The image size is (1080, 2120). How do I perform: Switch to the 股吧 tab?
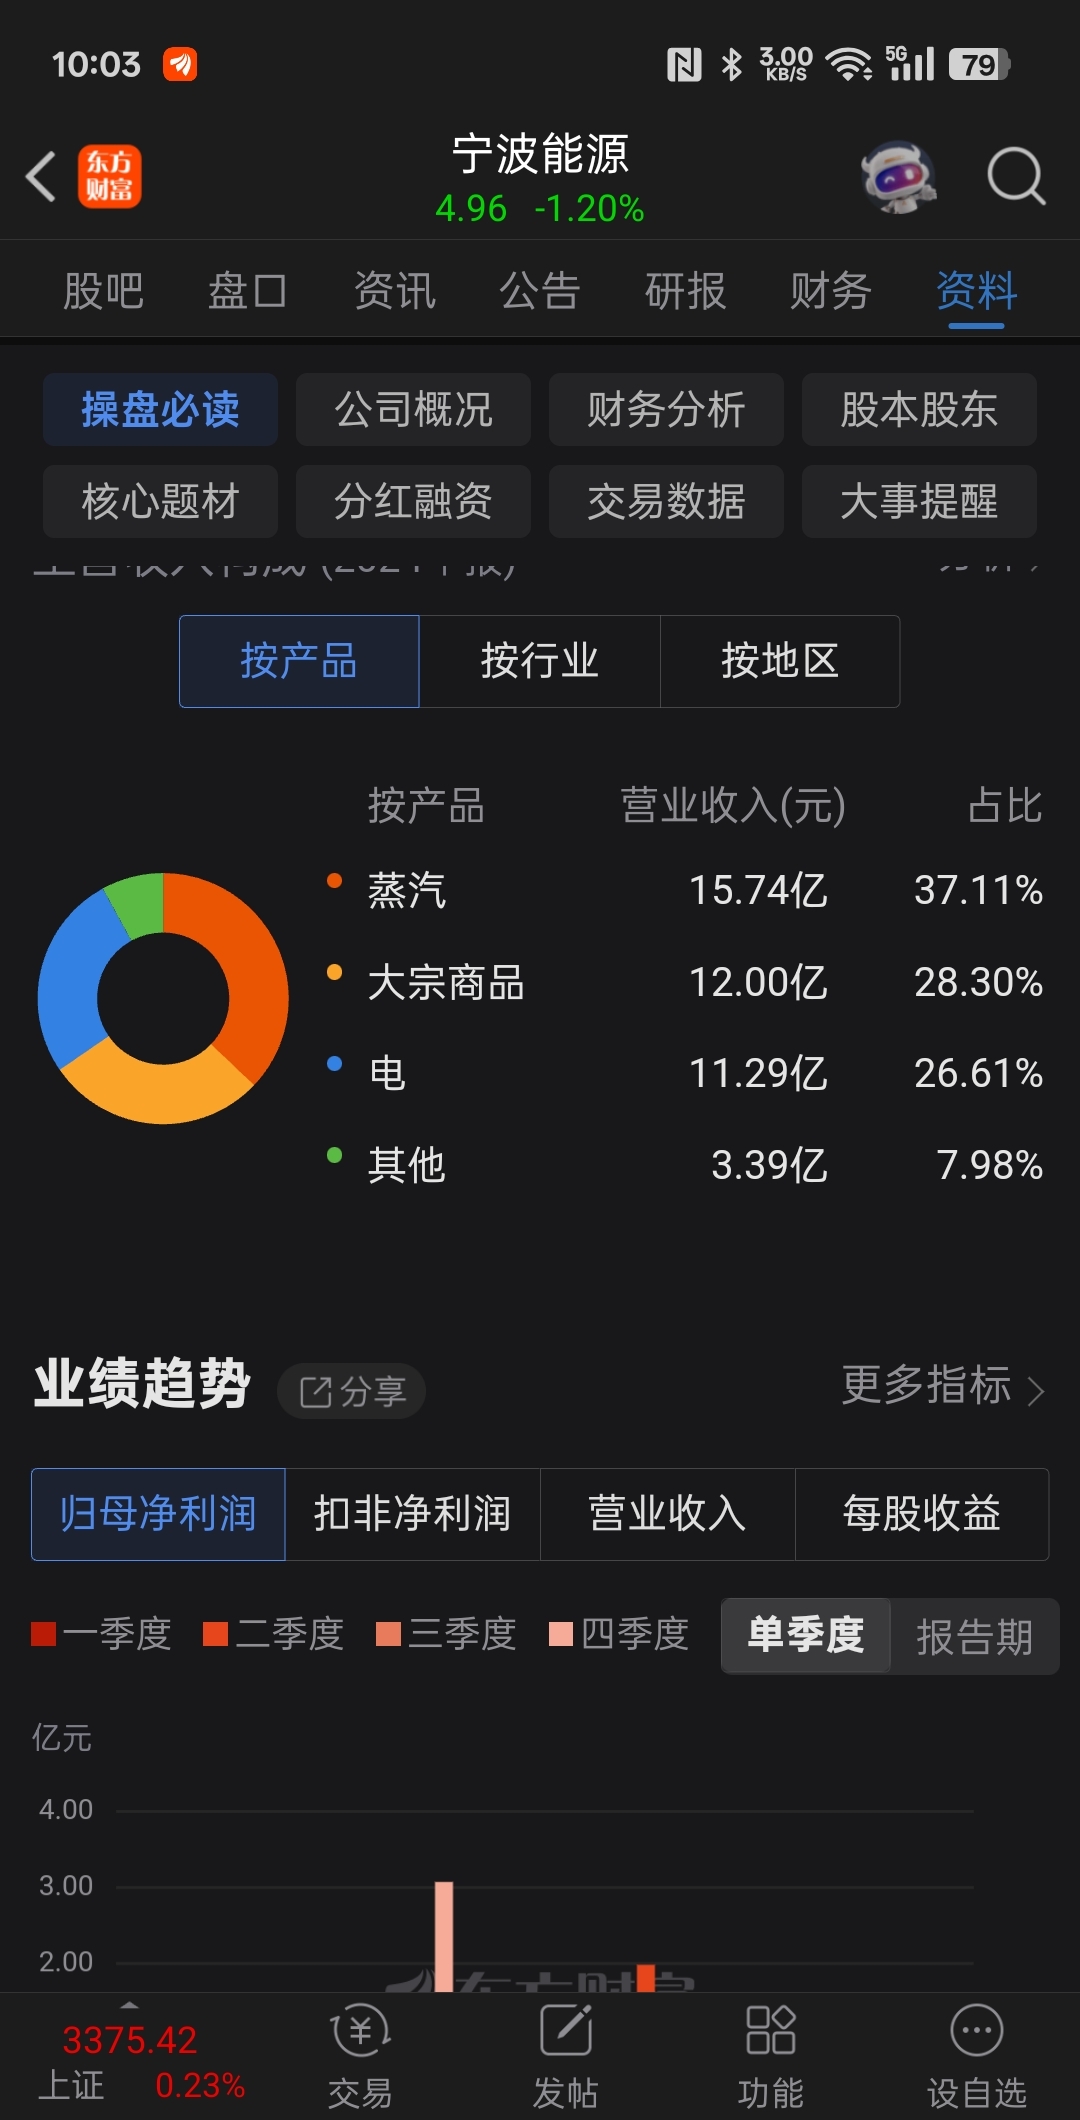pyautogui.click(x=103, y=291)
